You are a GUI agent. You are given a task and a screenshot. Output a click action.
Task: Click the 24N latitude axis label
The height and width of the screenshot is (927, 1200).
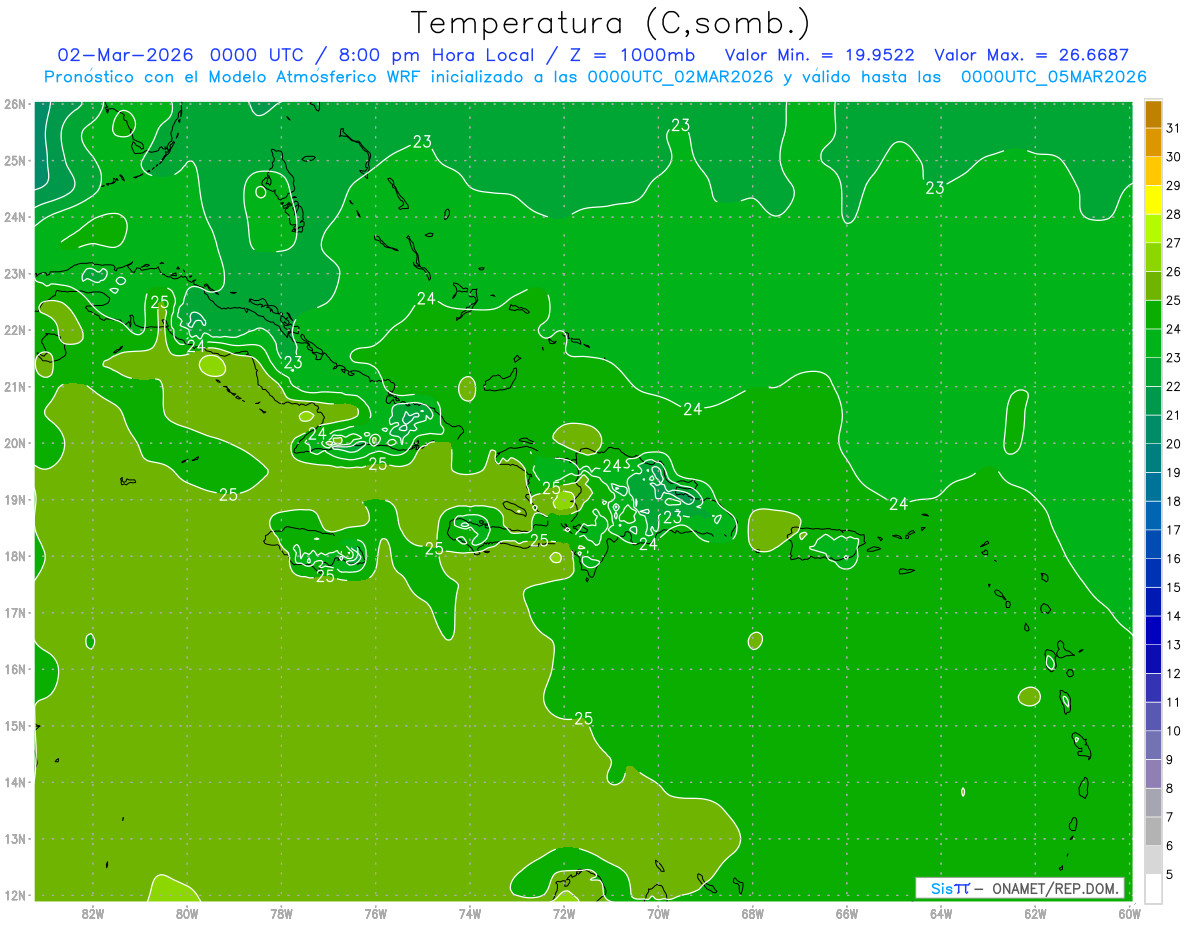tap(14, 217)
